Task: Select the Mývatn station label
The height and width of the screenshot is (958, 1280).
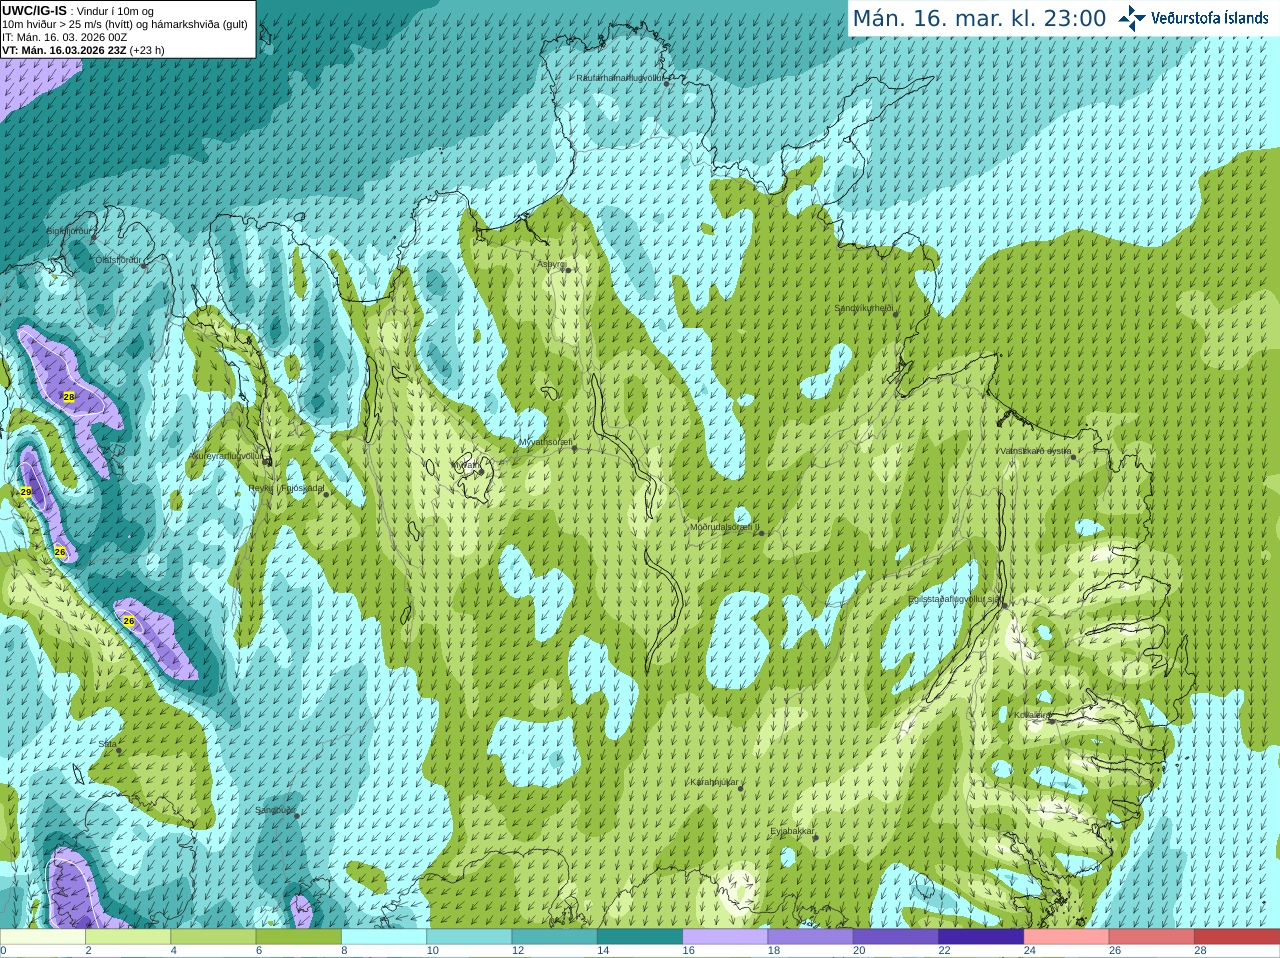Action: tap(466, 465)
